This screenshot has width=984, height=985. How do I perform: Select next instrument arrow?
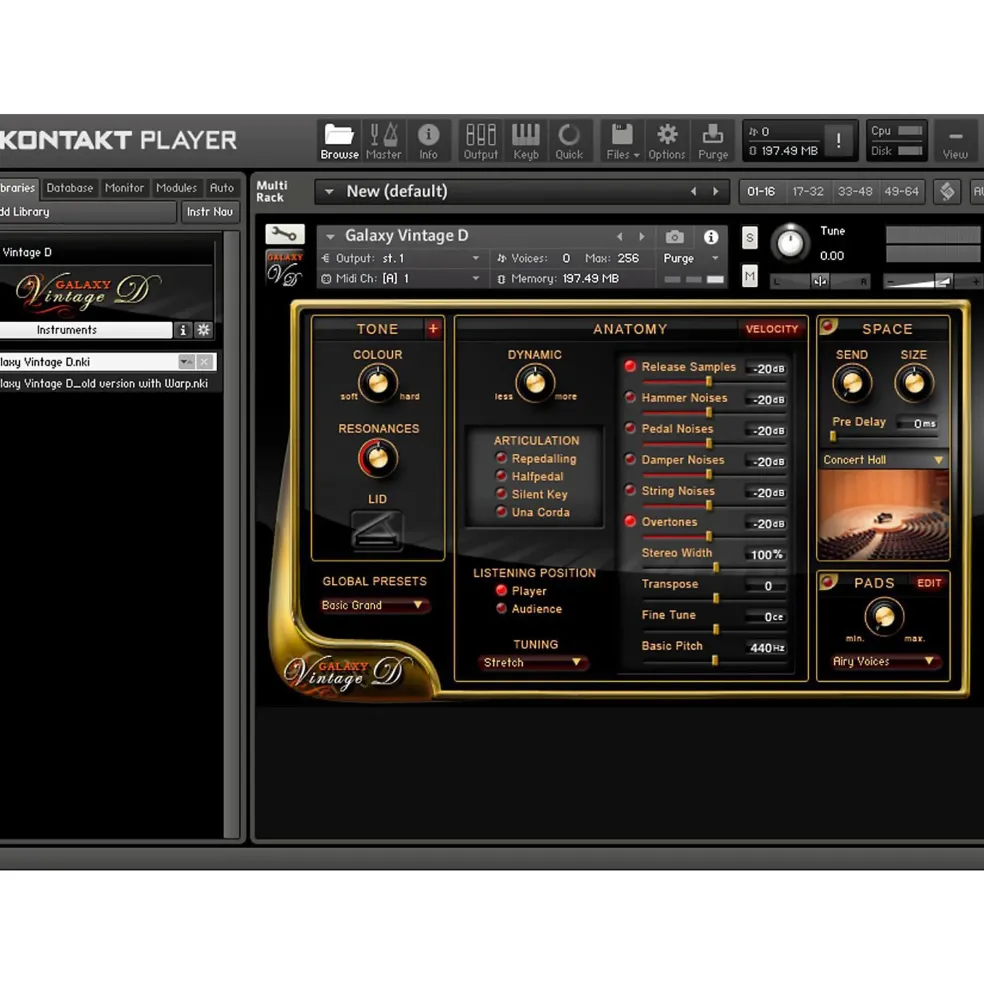[x=642, y=237]
